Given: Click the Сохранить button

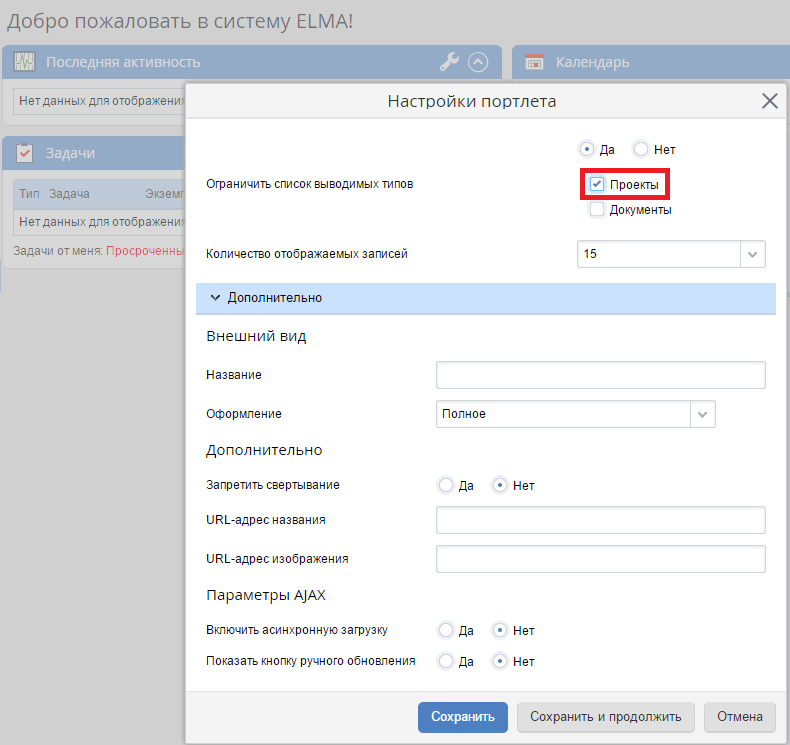Looking at the screenshot, I should click(463, 717).
